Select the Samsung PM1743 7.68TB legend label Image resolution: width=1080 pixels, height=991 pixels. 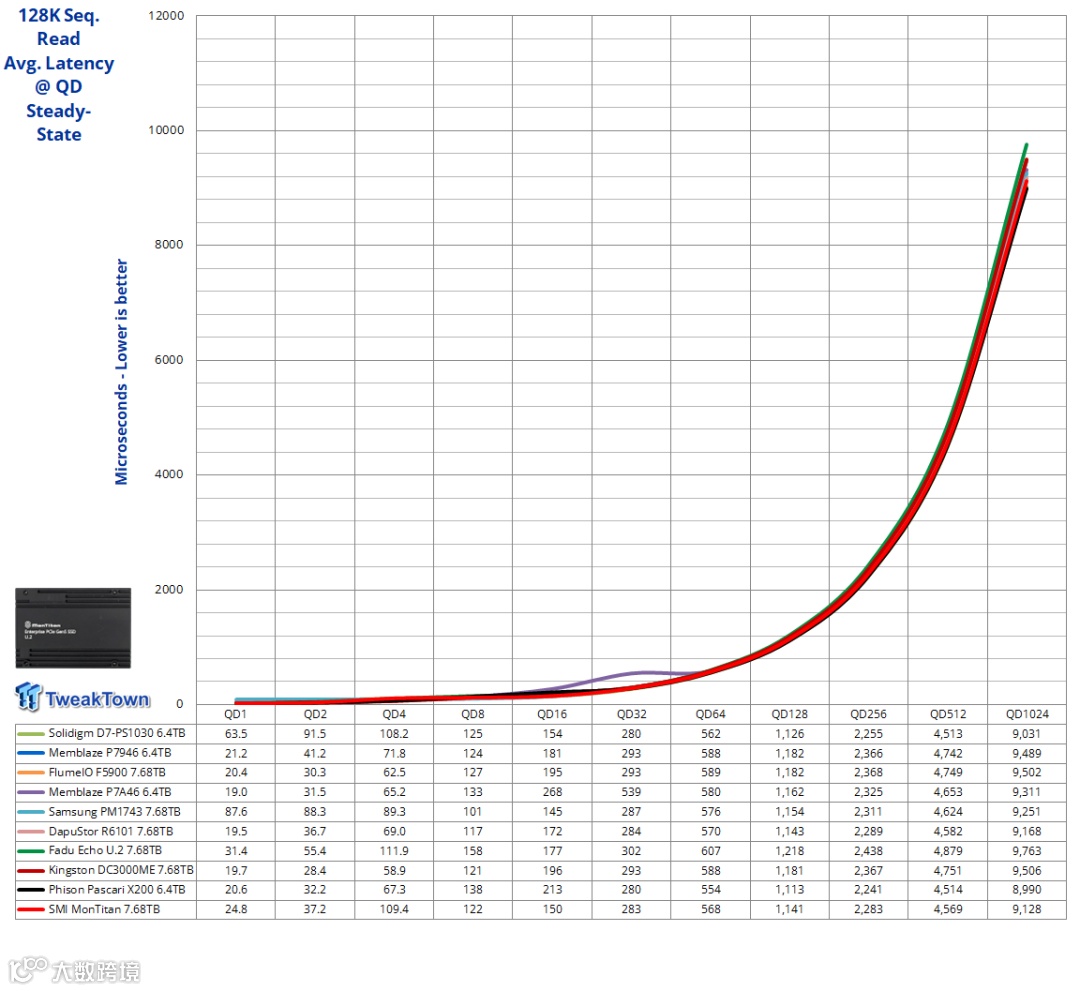point(114,812)
